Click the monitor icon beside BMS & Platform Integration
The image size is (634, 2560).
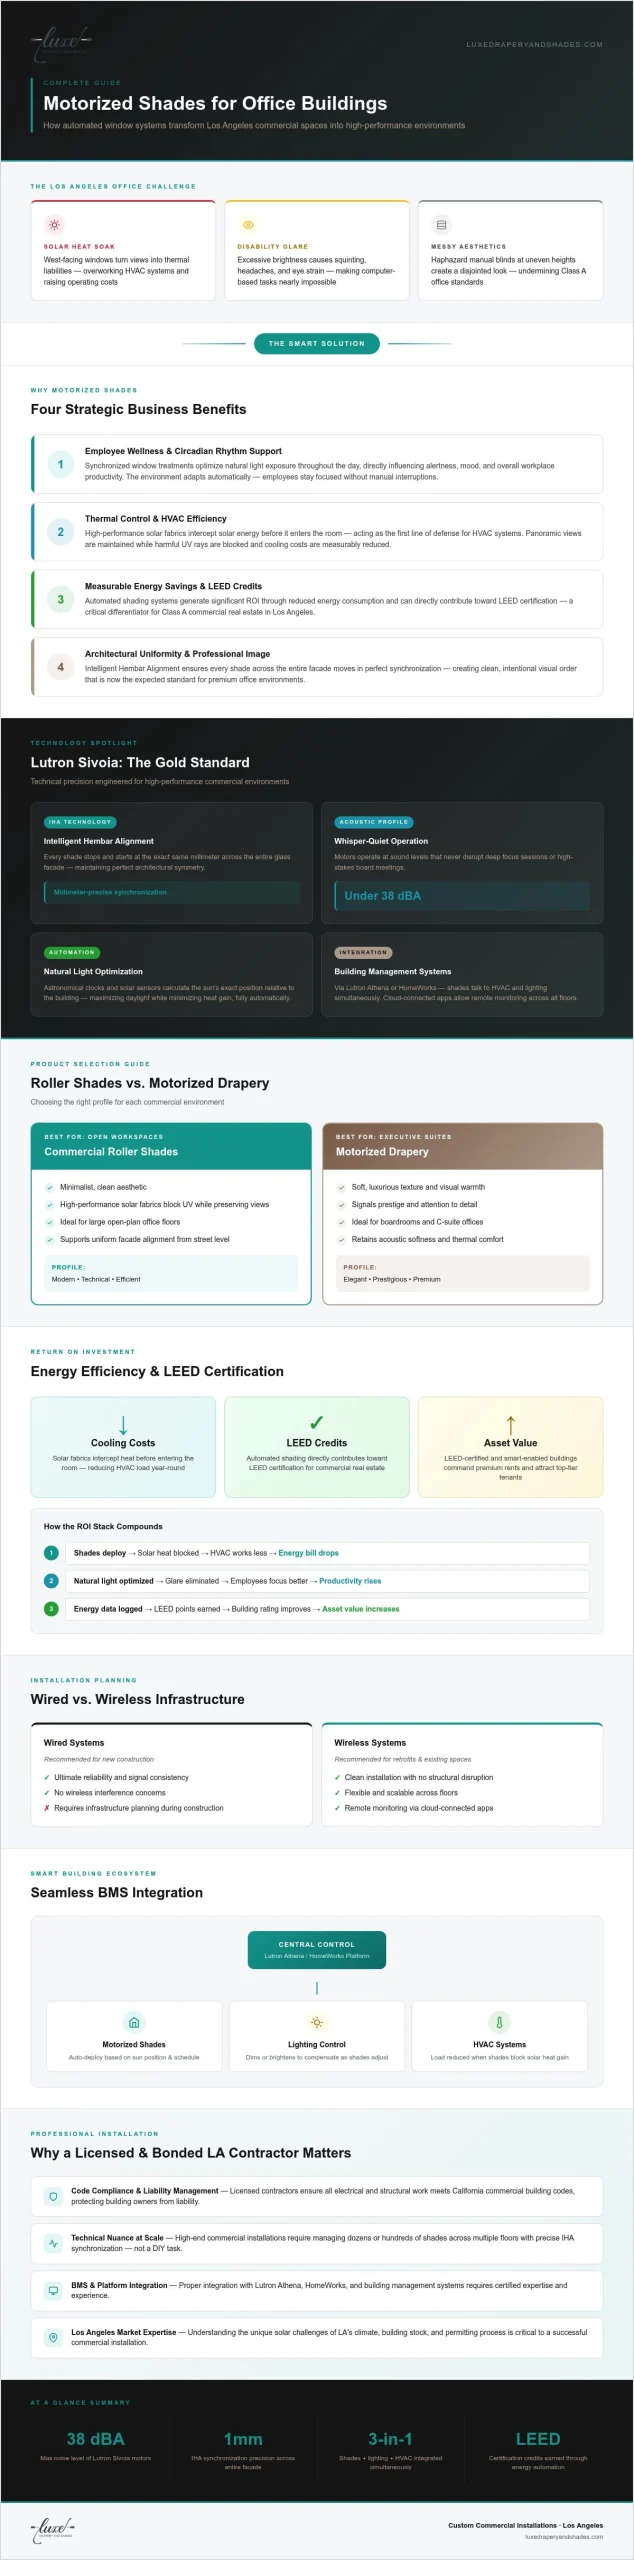tap(53, 2291)
